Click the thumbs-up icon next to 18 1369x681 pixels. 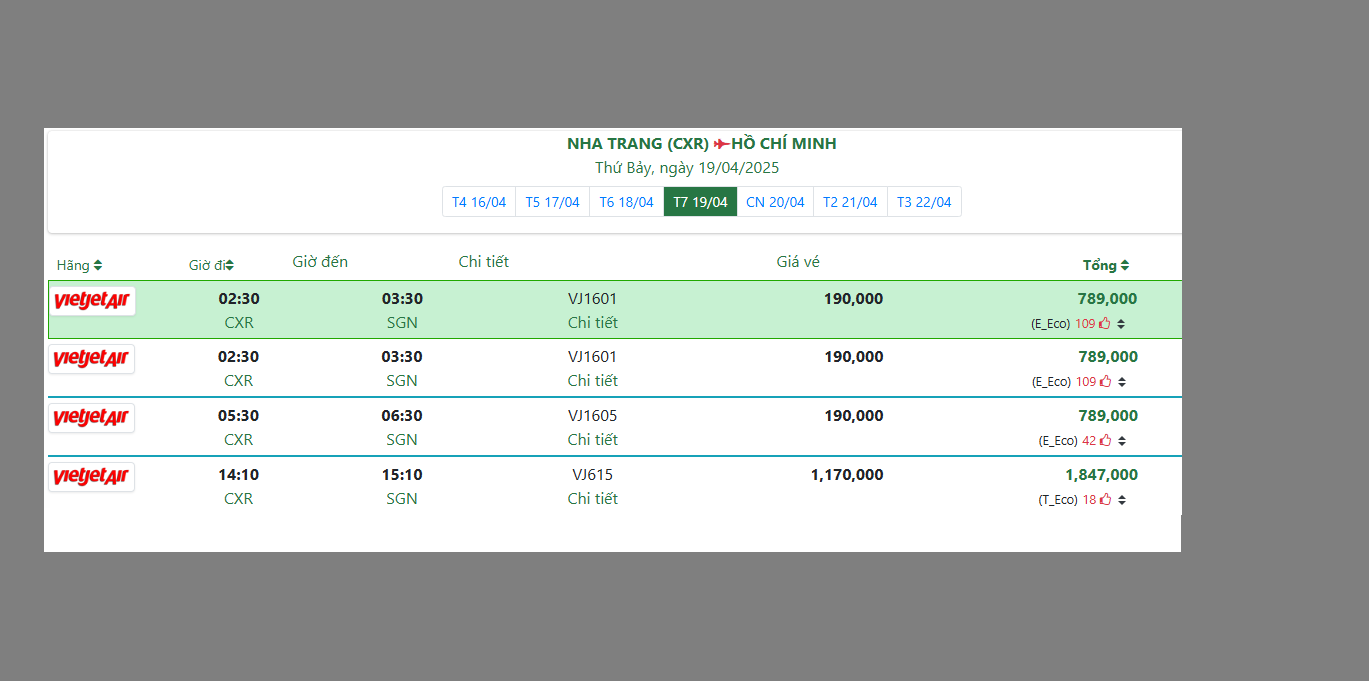pos(1105,500)
